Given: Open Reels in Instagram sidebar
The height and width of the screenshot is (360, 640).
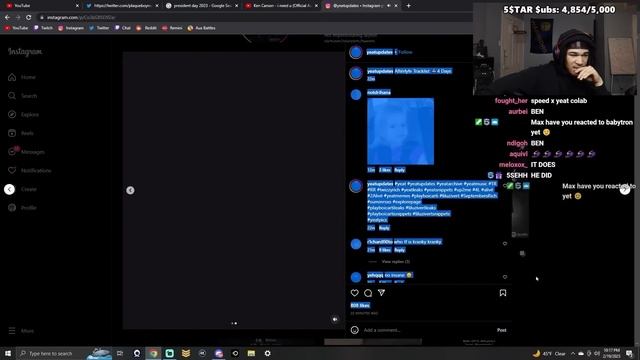Looking at the screenshot, I should [21, 133].
